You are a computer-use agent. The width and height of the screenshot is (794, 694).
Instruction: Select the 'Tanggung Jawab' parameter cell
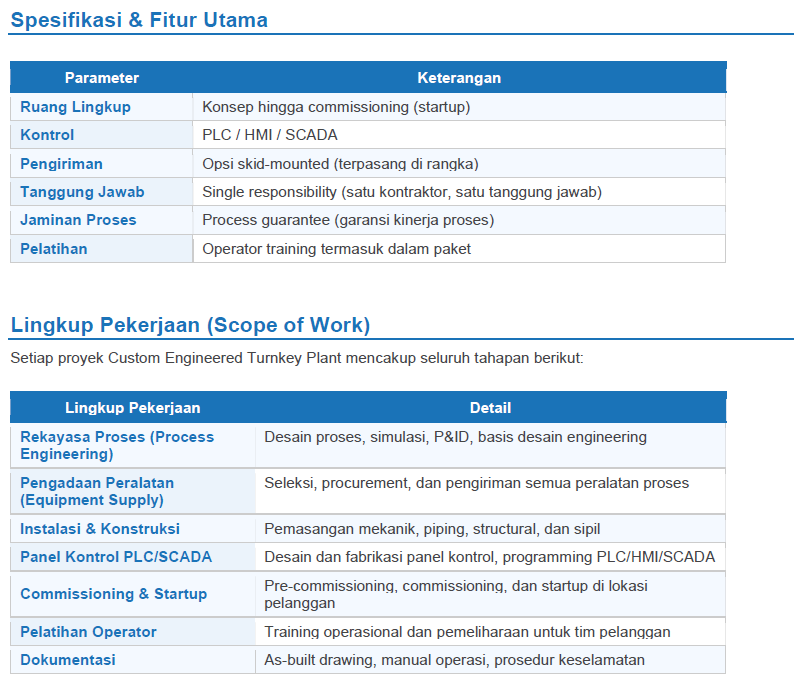(x=101, y=192)
